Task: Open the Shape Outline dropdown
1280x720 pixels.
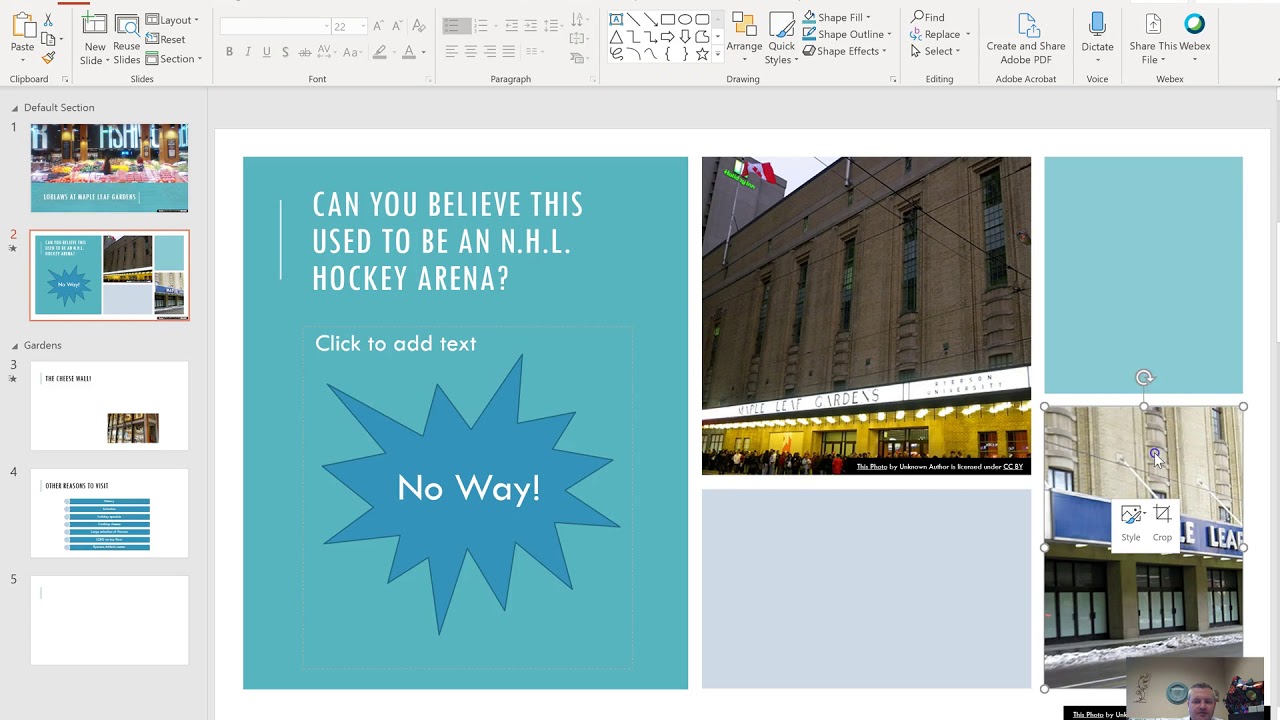Action: pos(846,34)
